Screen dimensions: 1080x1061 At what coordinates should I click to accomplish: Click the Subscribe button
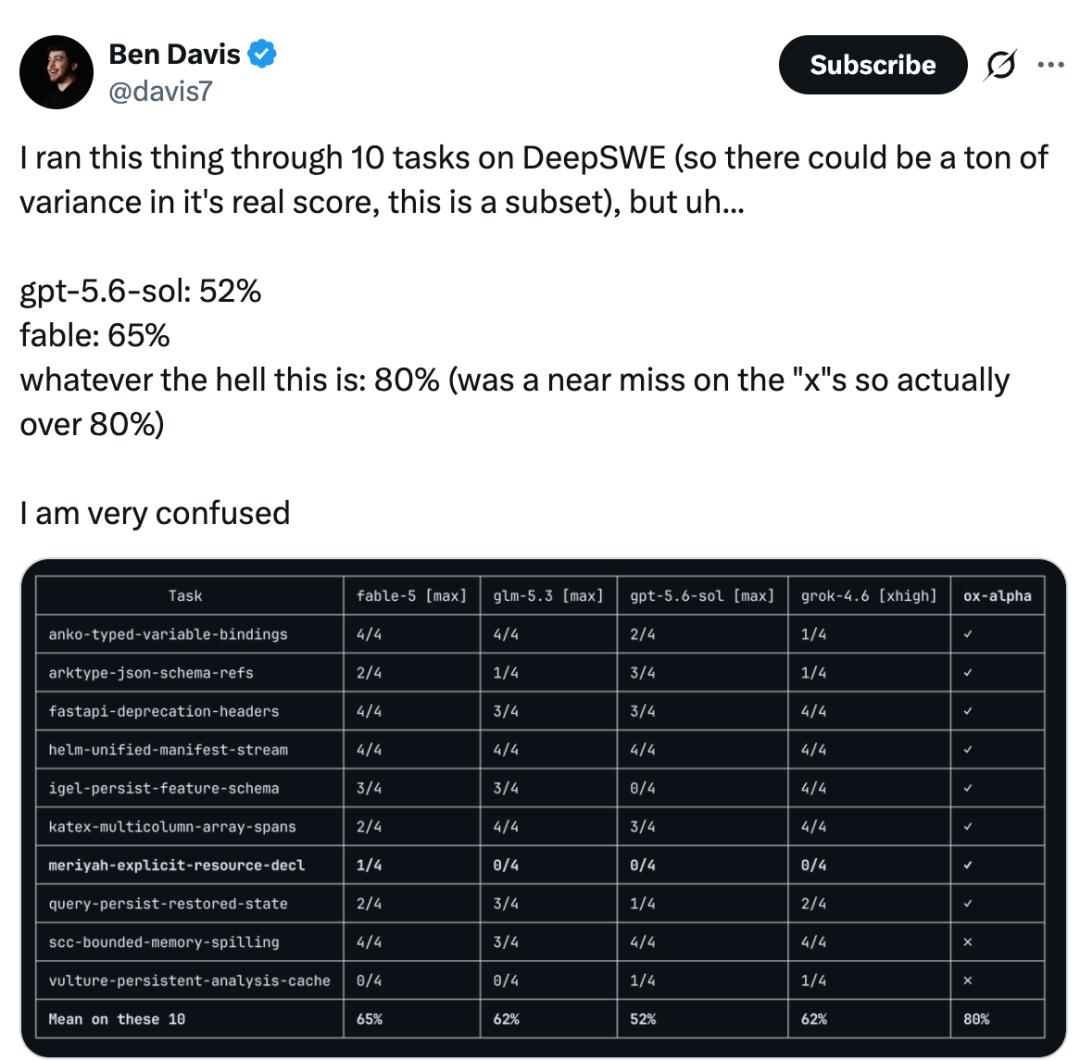872,65
